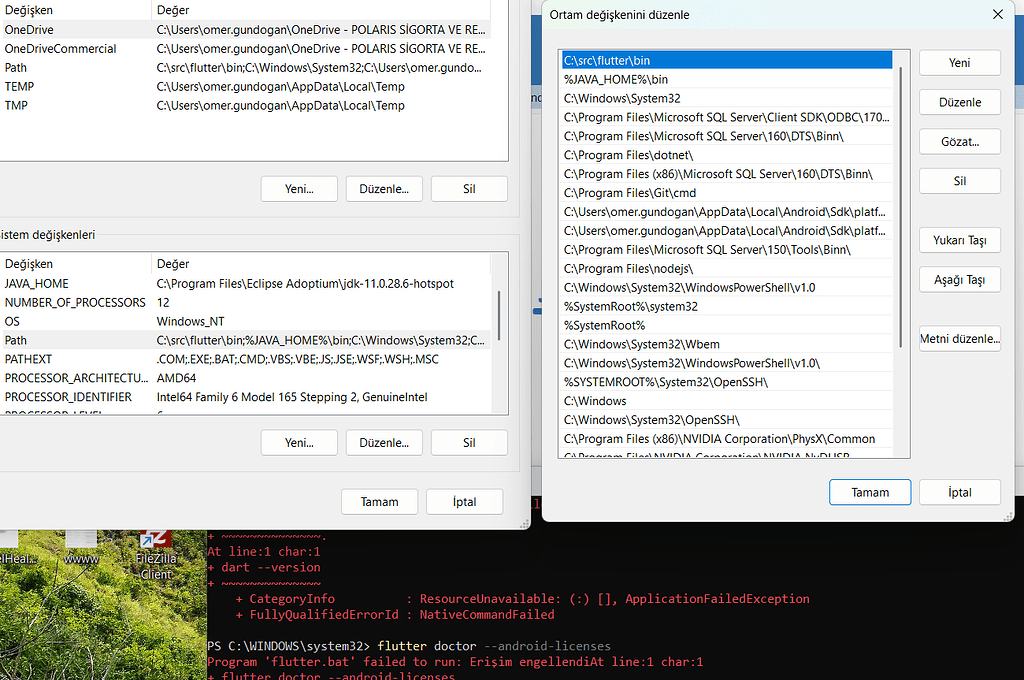Cancel the edit dialog with İptal
Screen dimensions: 1024x680
(x=959, y=492)
